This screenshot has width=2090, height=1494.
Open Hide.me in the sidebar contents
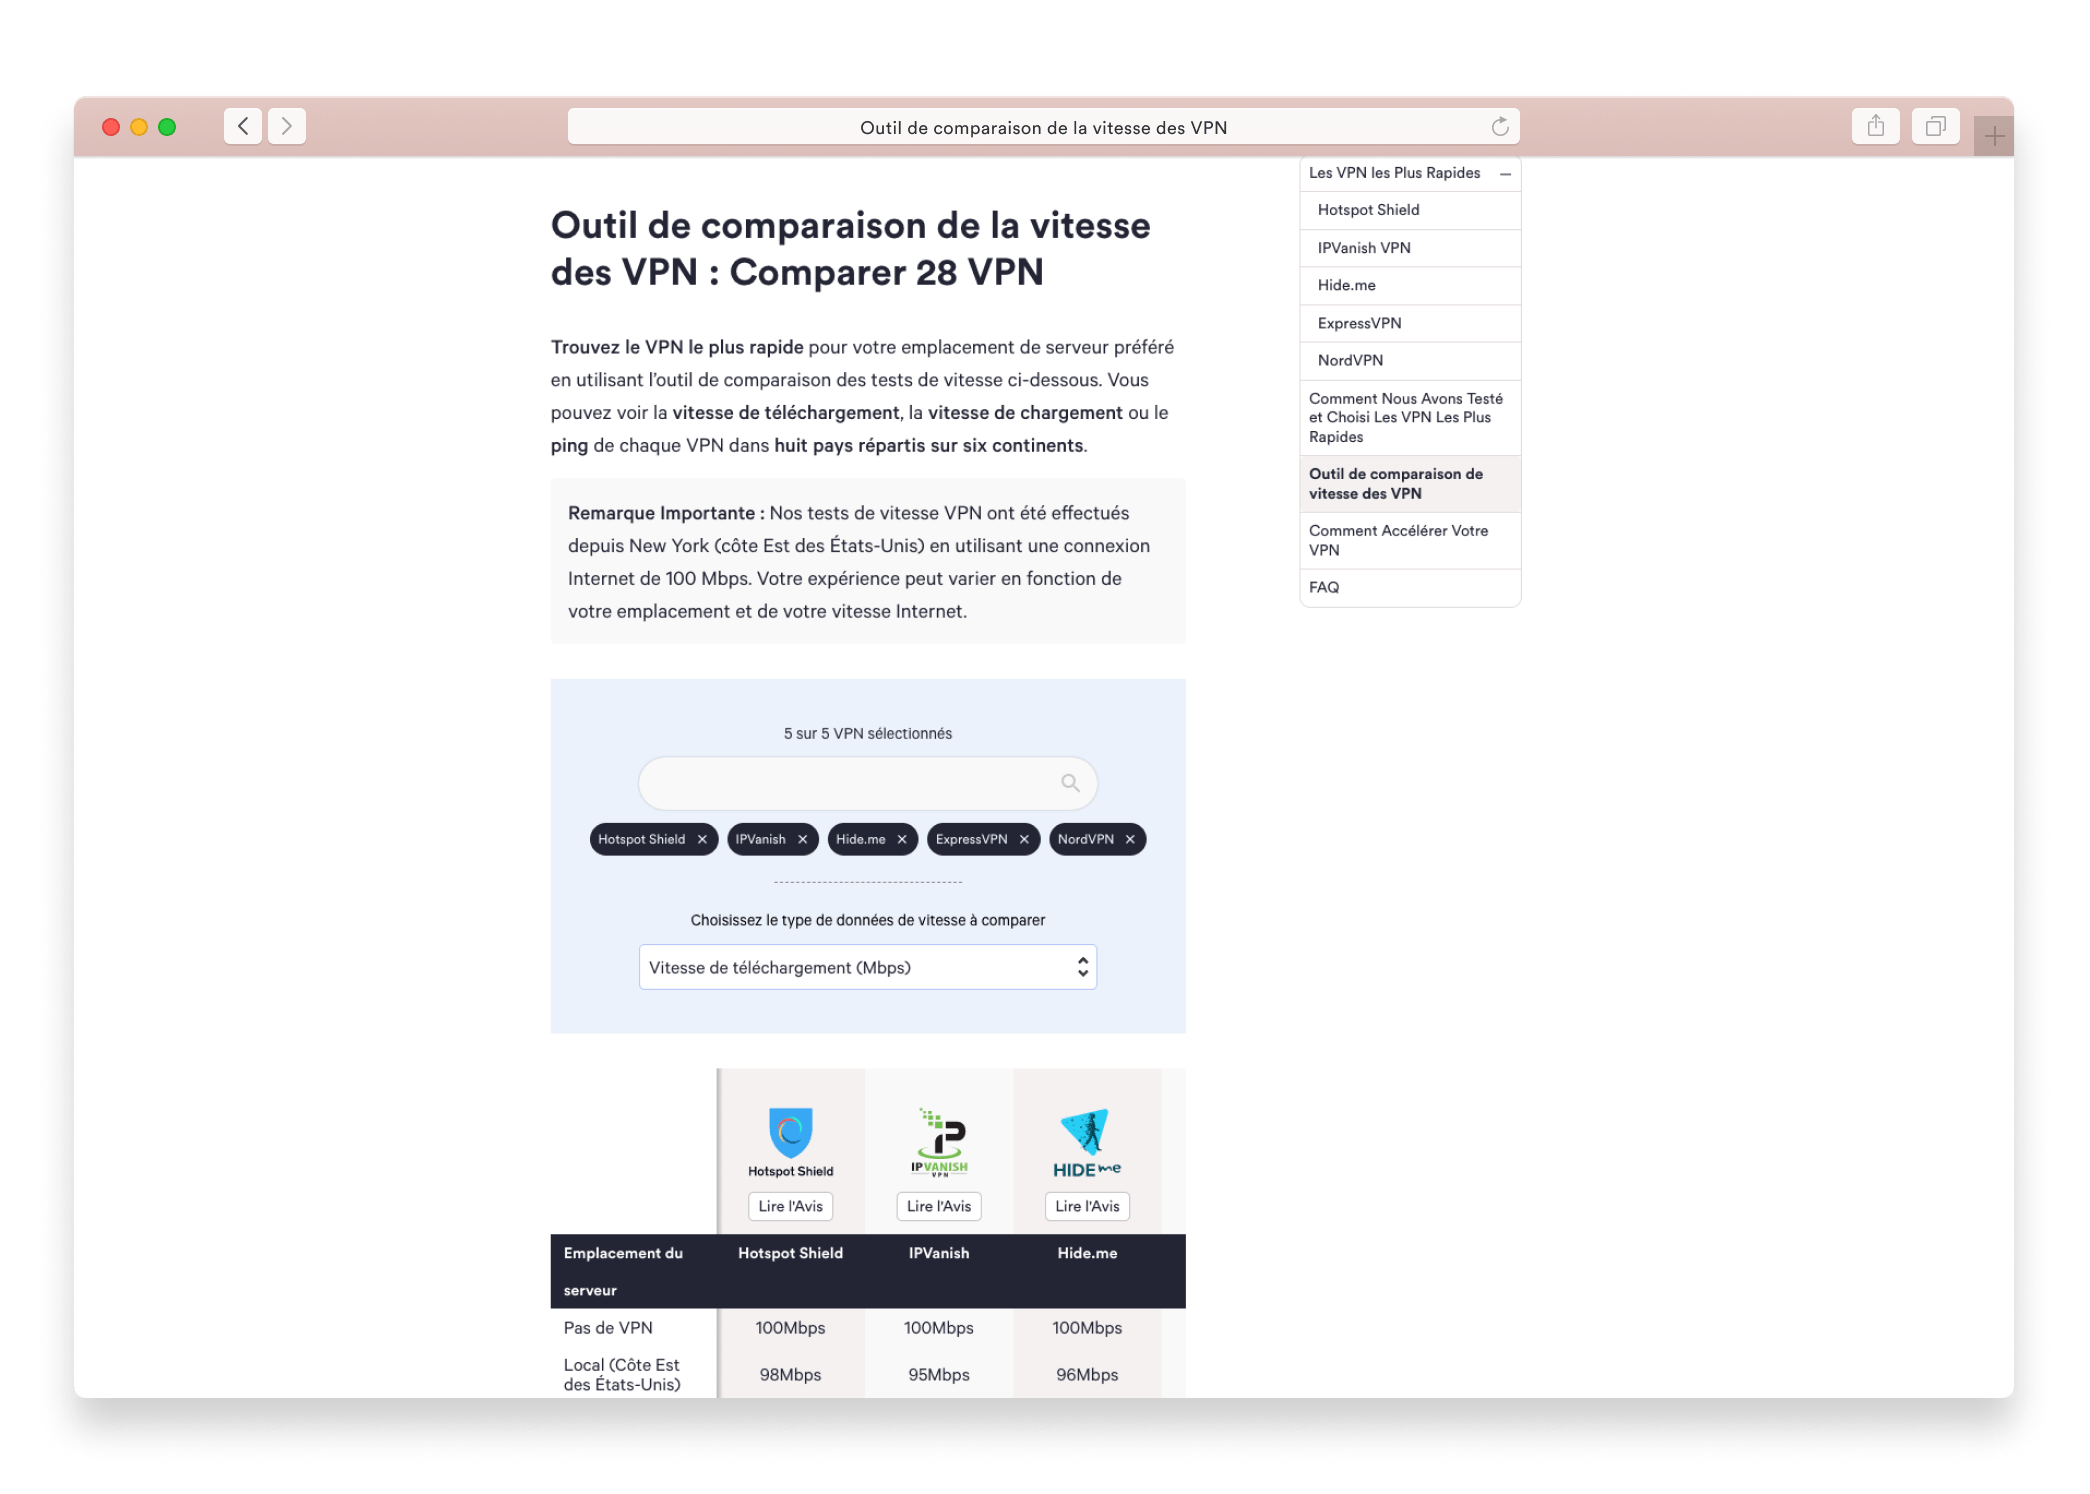coord(1410,285)
